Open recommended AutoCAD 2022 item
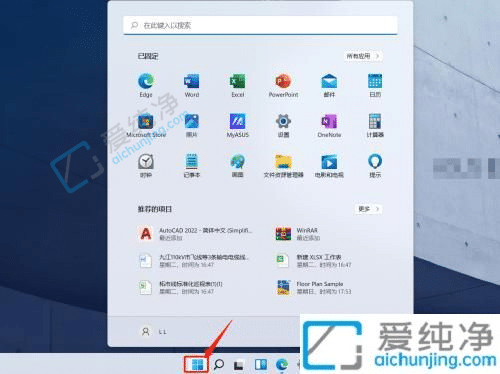Image resolution: width=500 pixels, height=374 pixels. [x=196, y=234]
